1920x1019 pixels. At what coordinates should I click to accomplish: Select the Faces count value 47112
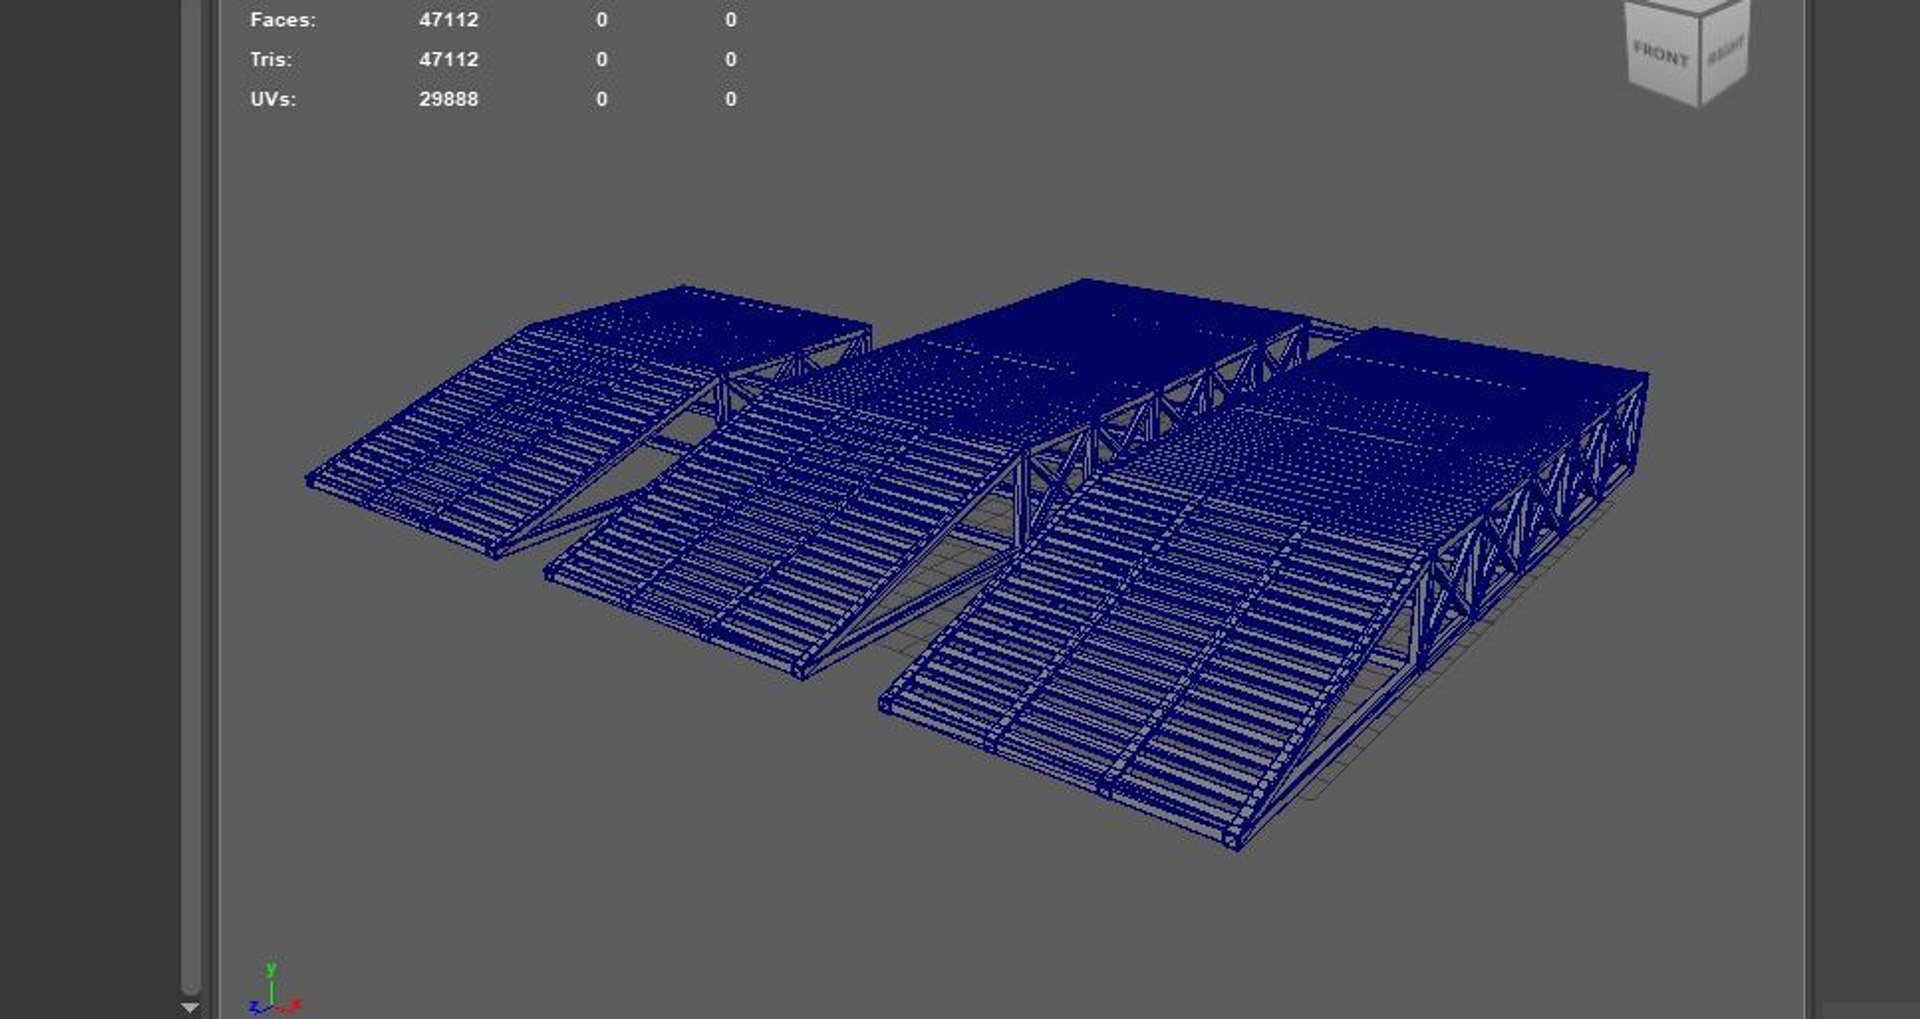pos(448,20)
